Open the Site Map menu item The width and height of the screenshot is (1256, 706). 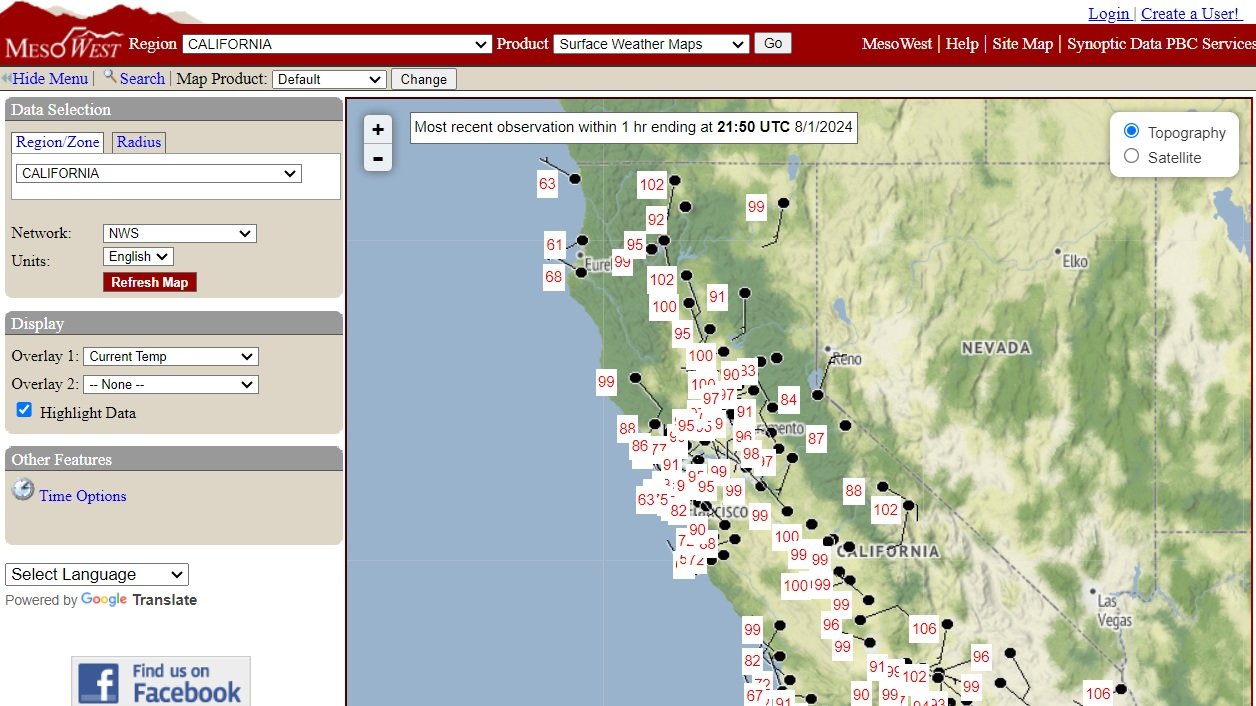1022,44
